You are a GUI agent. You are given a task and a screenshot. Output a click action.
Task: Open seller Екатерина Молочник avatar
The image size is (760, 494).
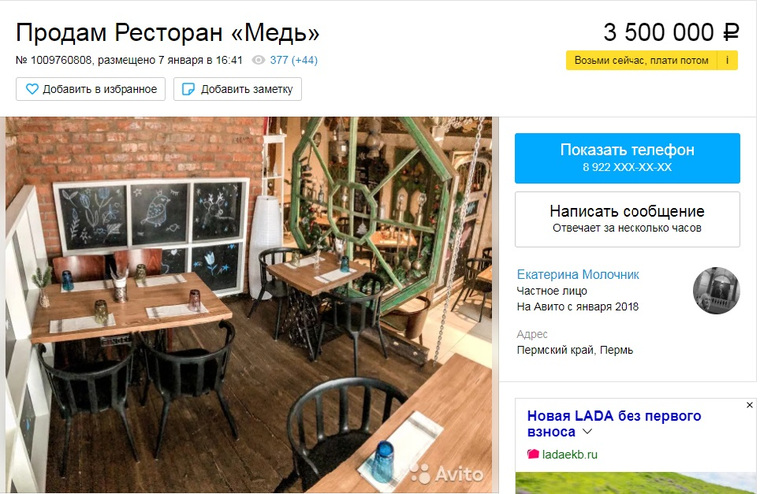tap(716, 290)
